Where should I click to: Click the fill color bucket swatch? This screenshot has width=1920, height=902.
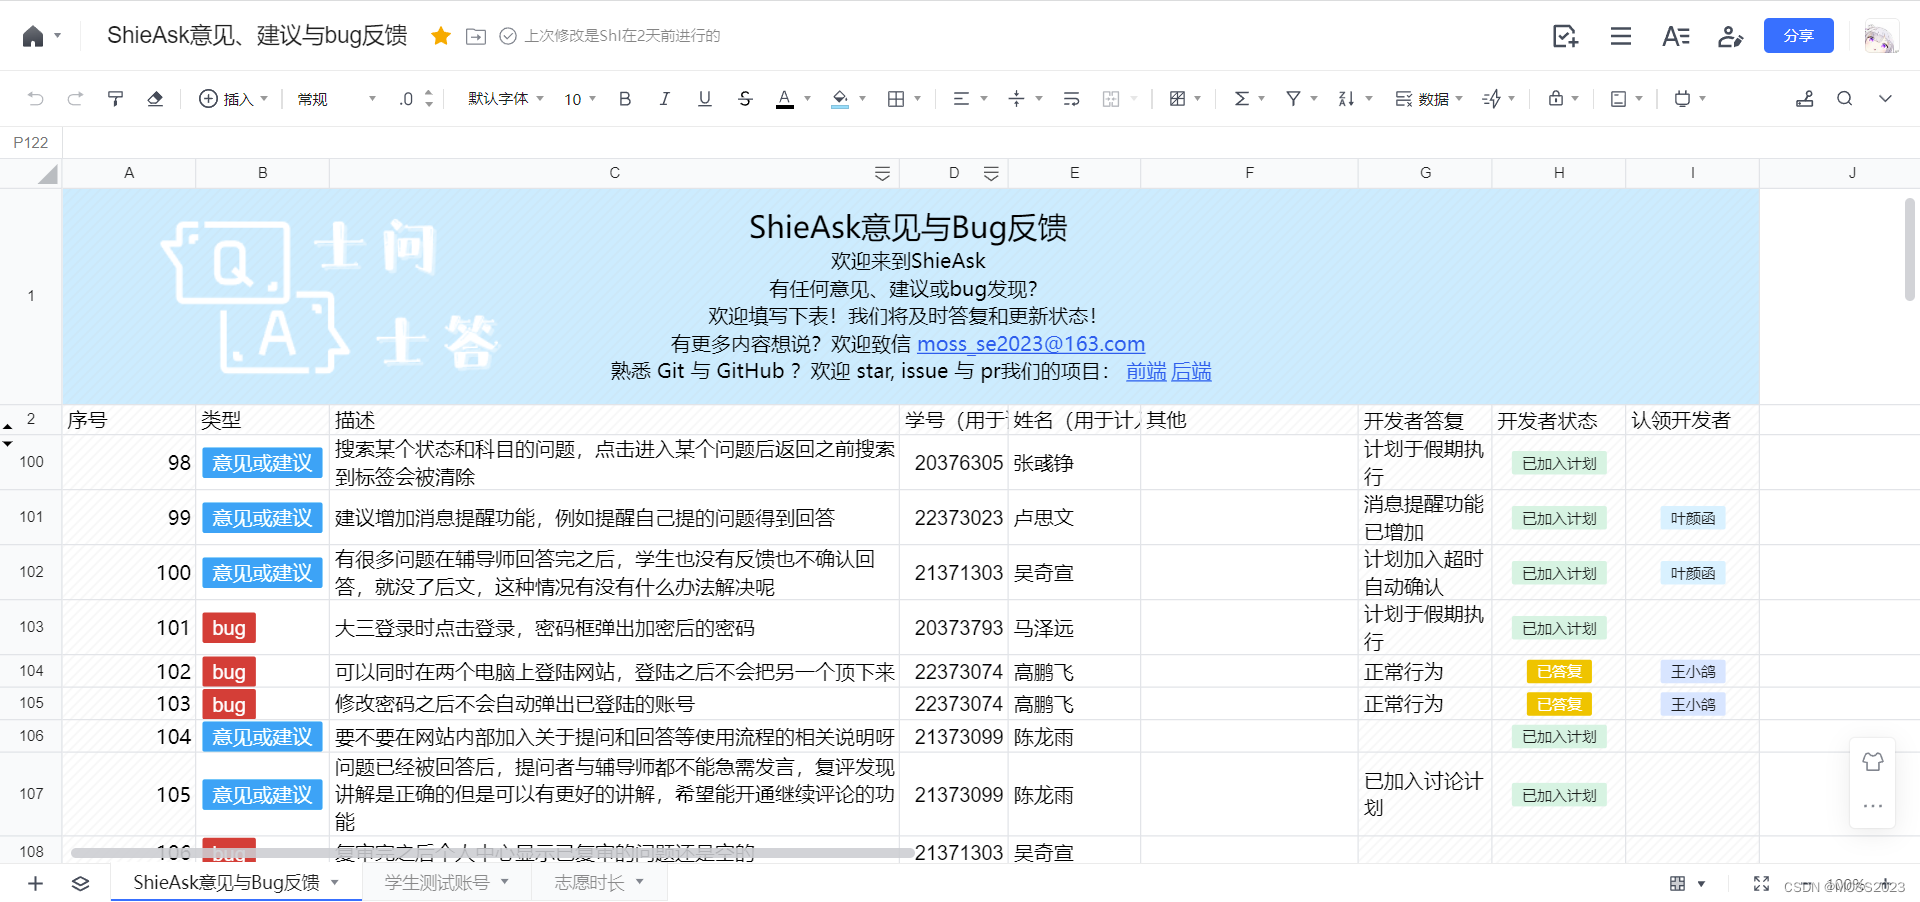coord(840,98)
